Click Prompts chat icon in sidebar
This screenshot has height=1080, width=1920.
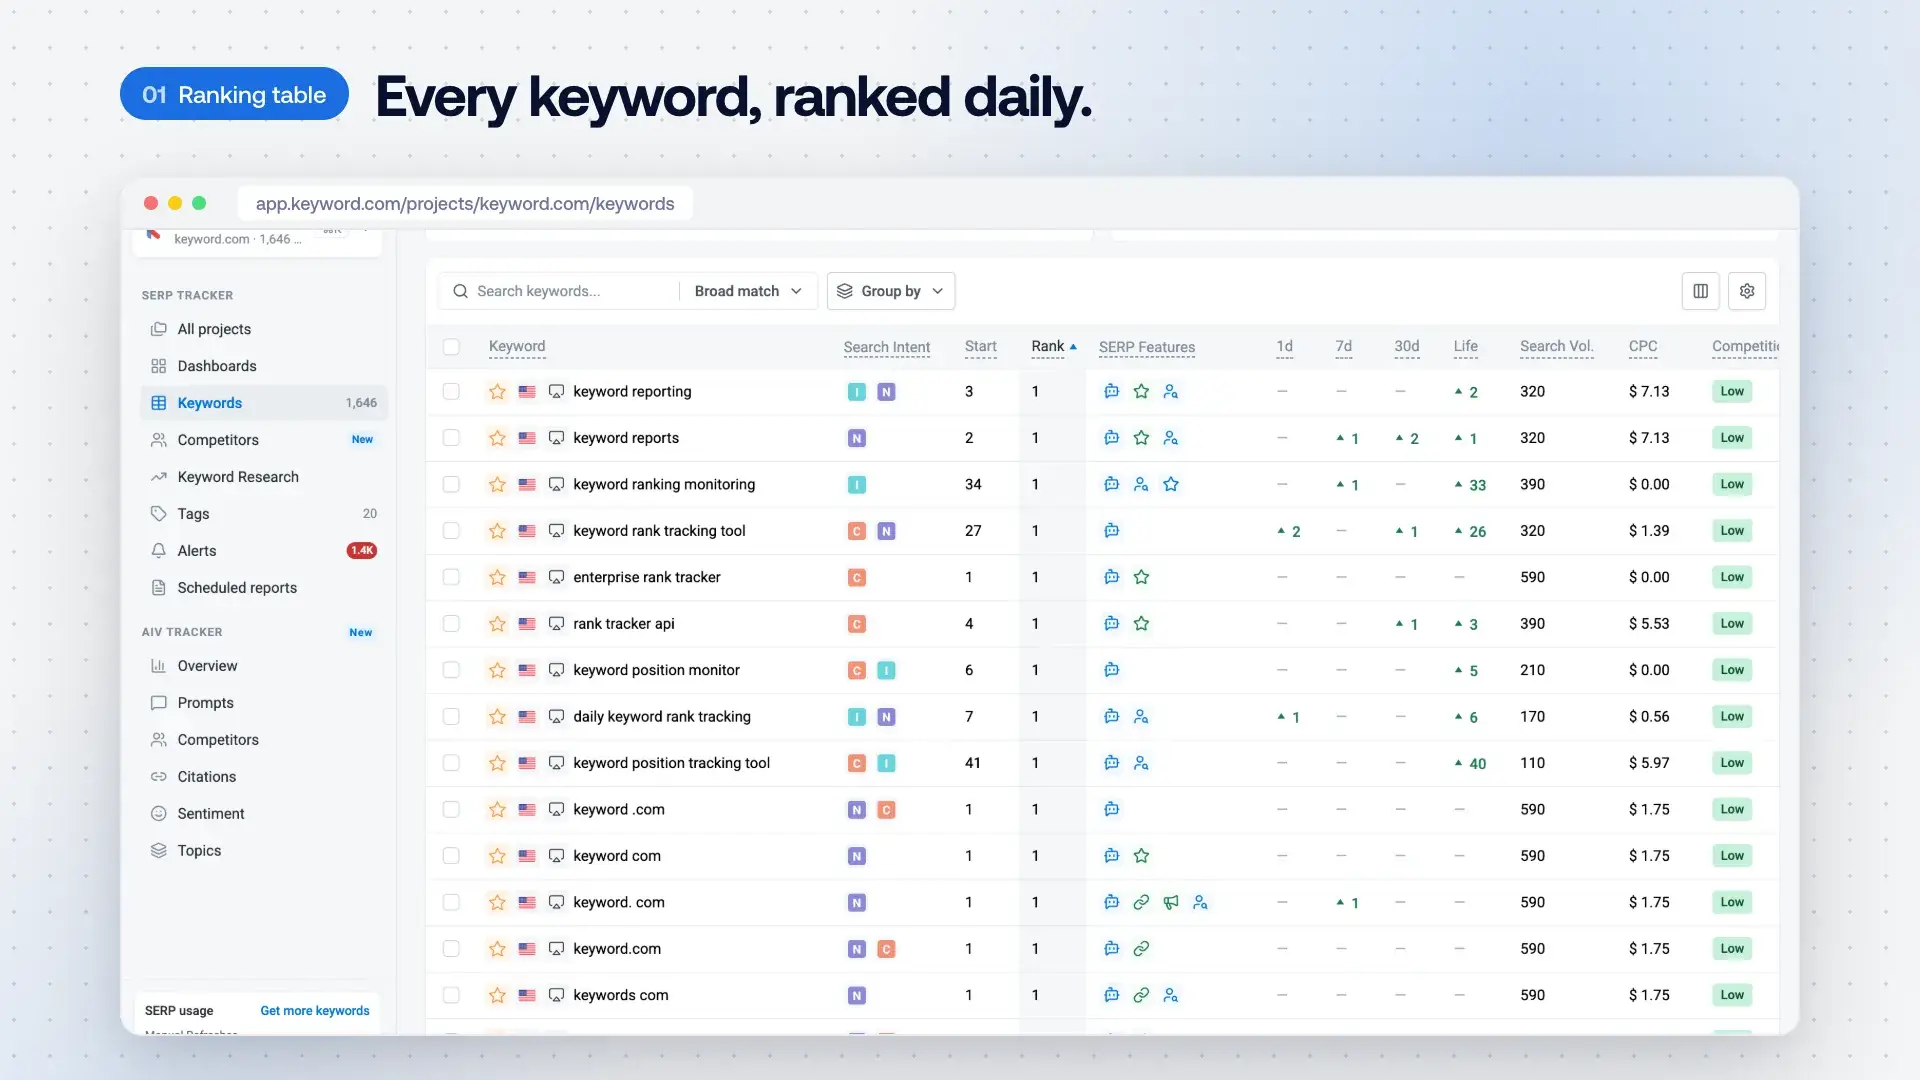point(158,703)
